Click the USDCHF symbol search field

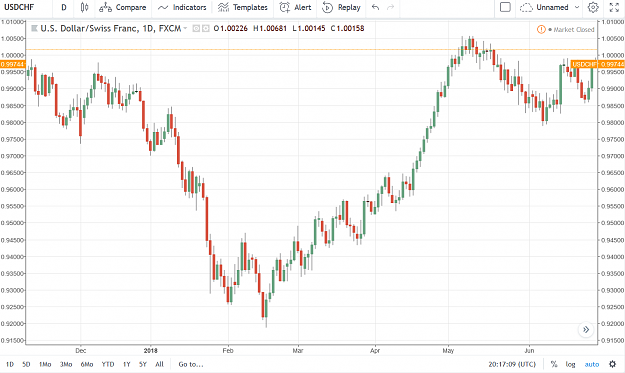pos(20,7)
